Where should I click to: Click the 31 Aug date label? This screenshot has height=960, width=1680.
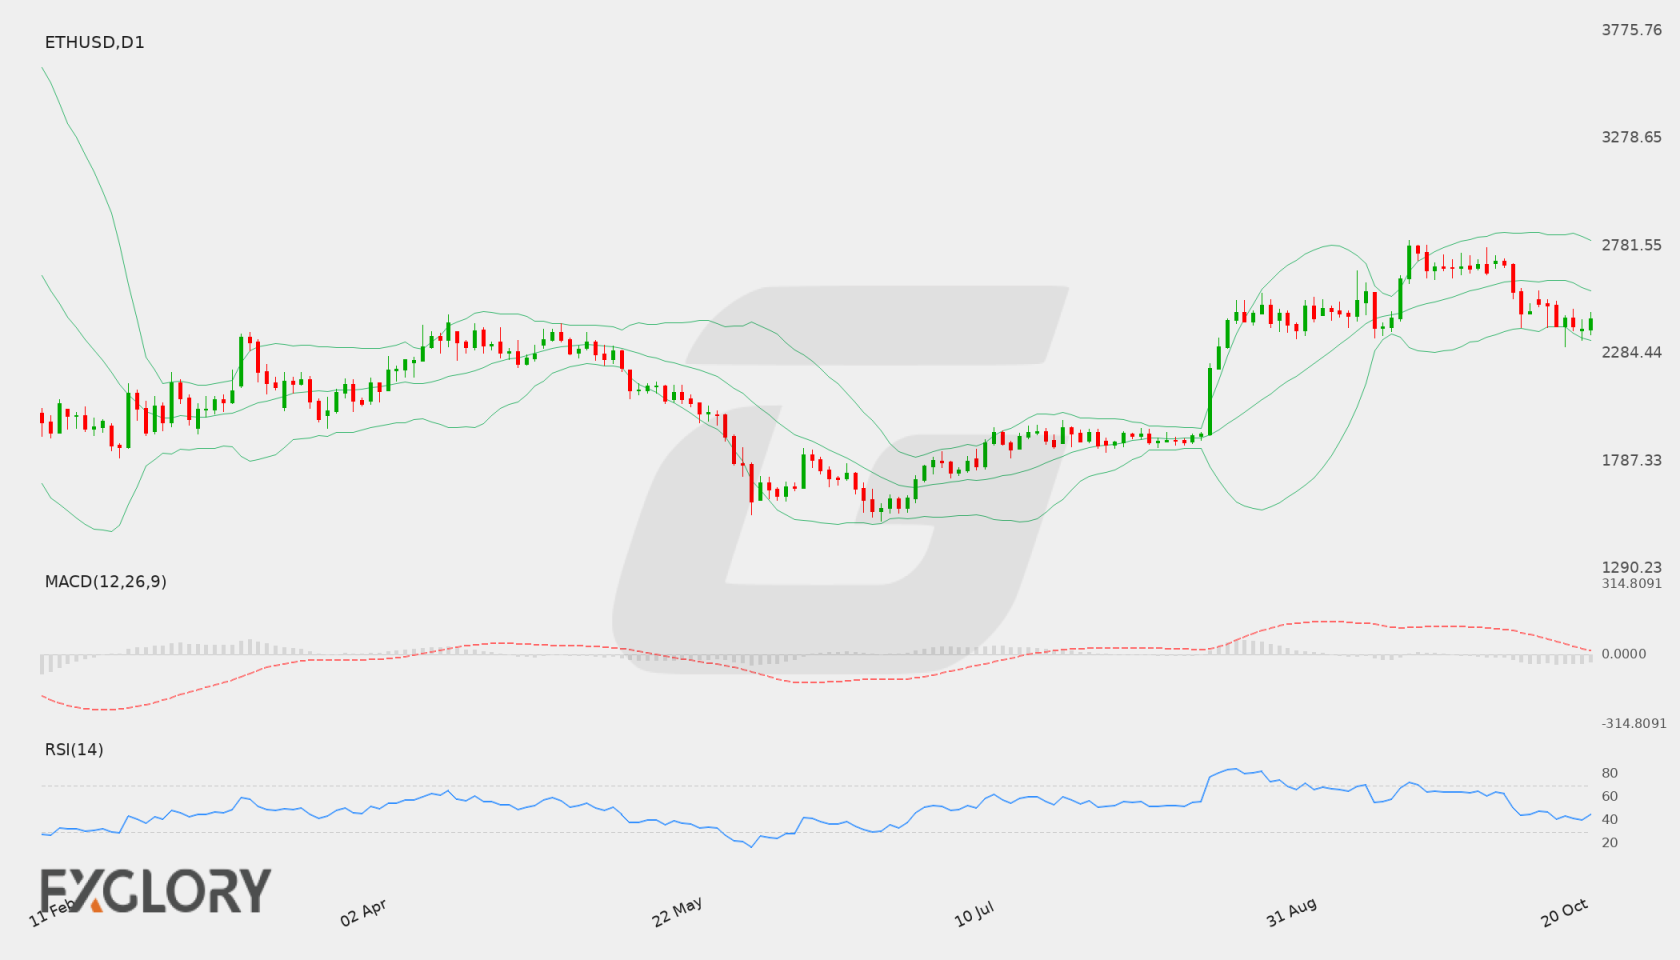coord(1291,912)
